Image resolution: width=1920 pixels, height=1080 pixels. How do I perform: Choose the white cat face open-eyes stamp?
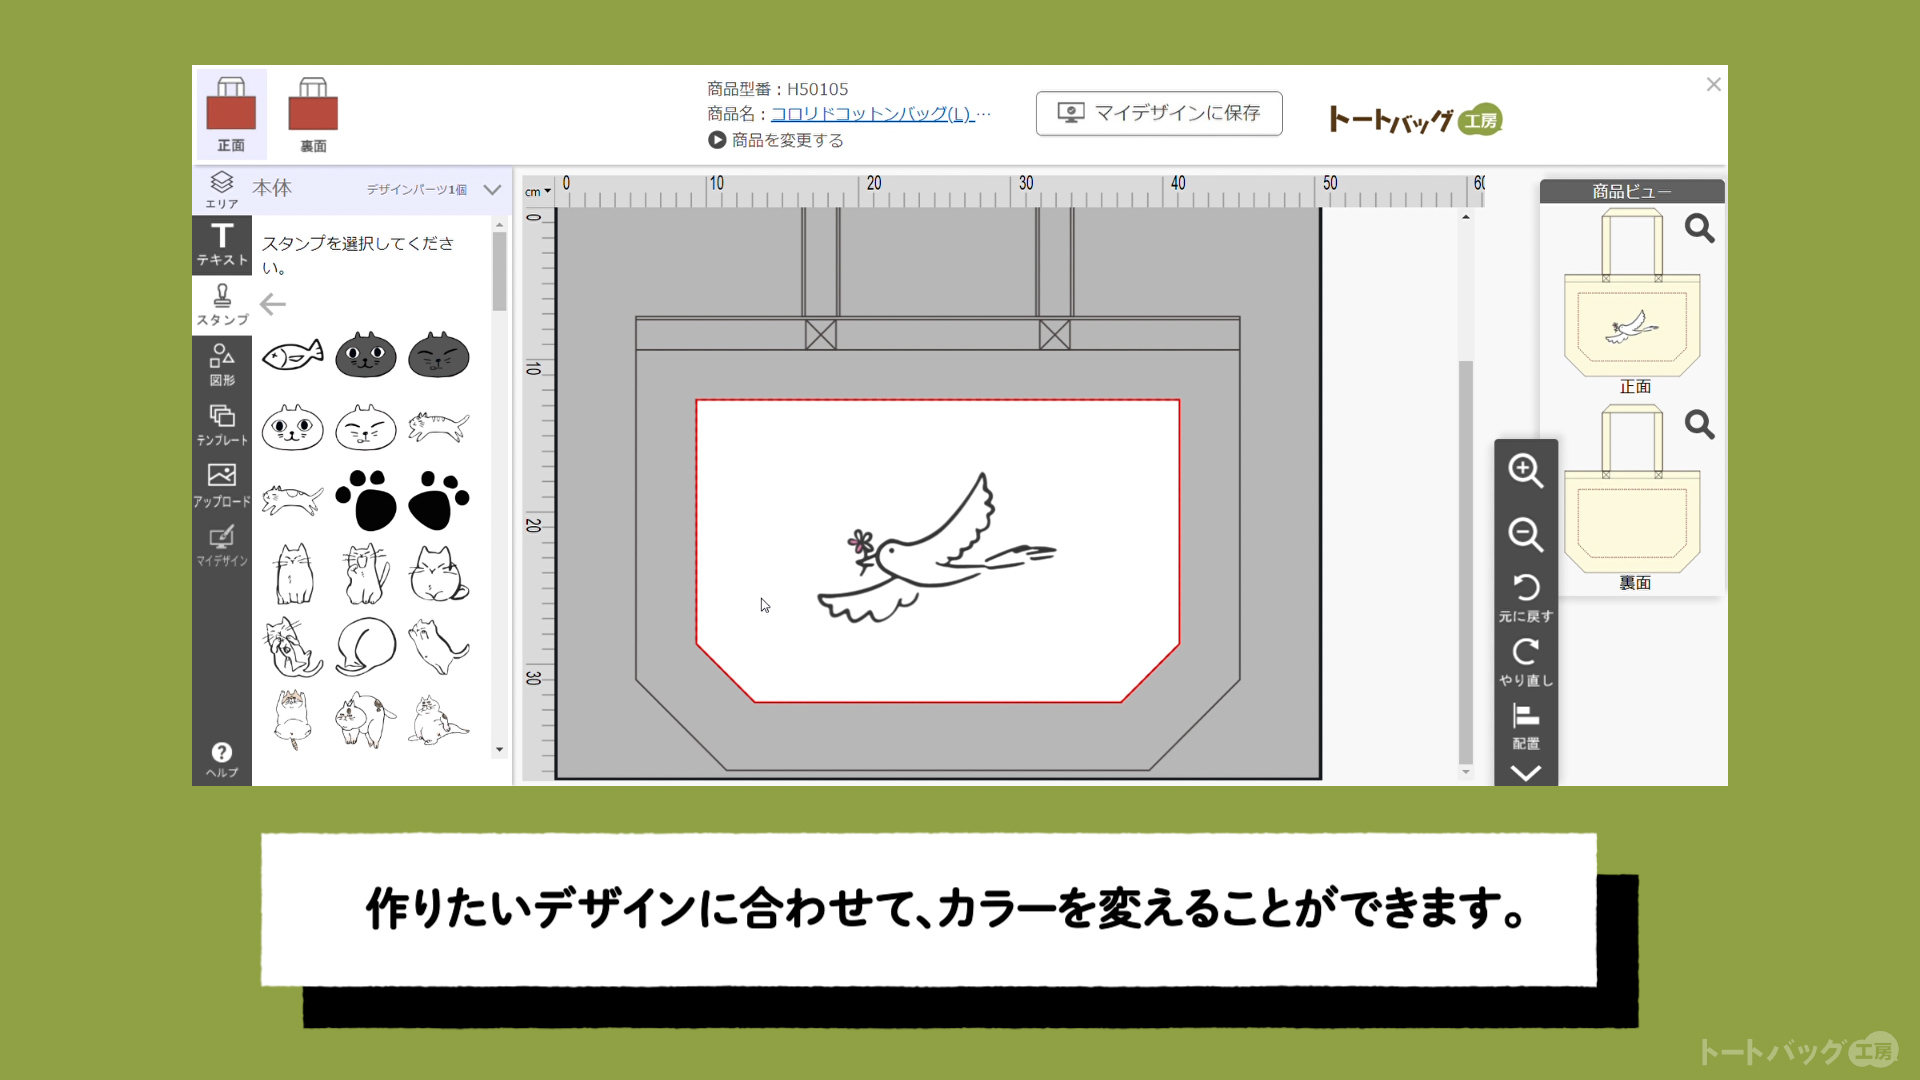(293, 428)
